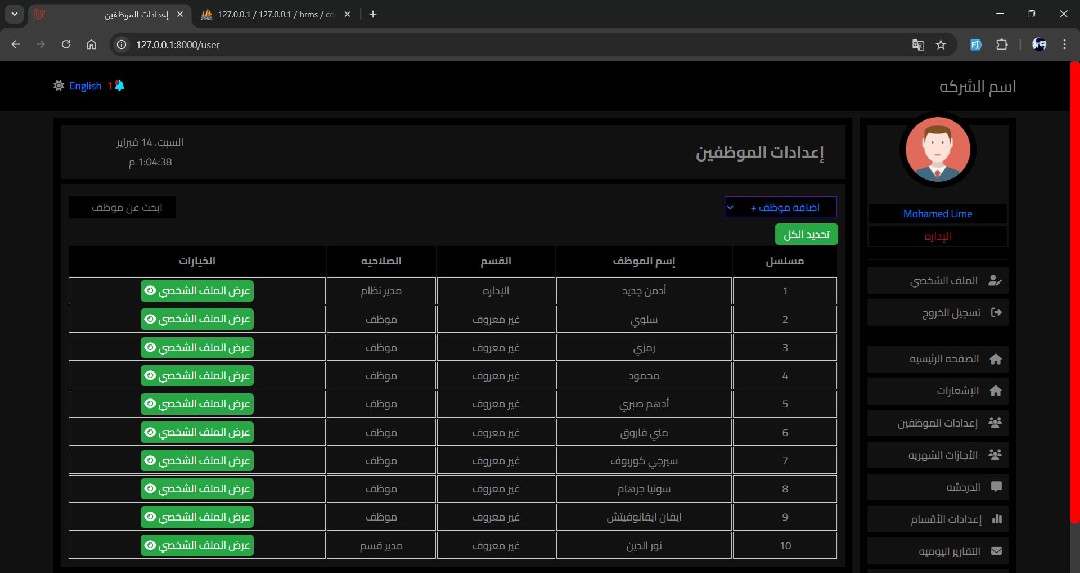Click تسجيل الخروج in the sidebar
Screen dimensions: 1080x573
coord(937,313)
